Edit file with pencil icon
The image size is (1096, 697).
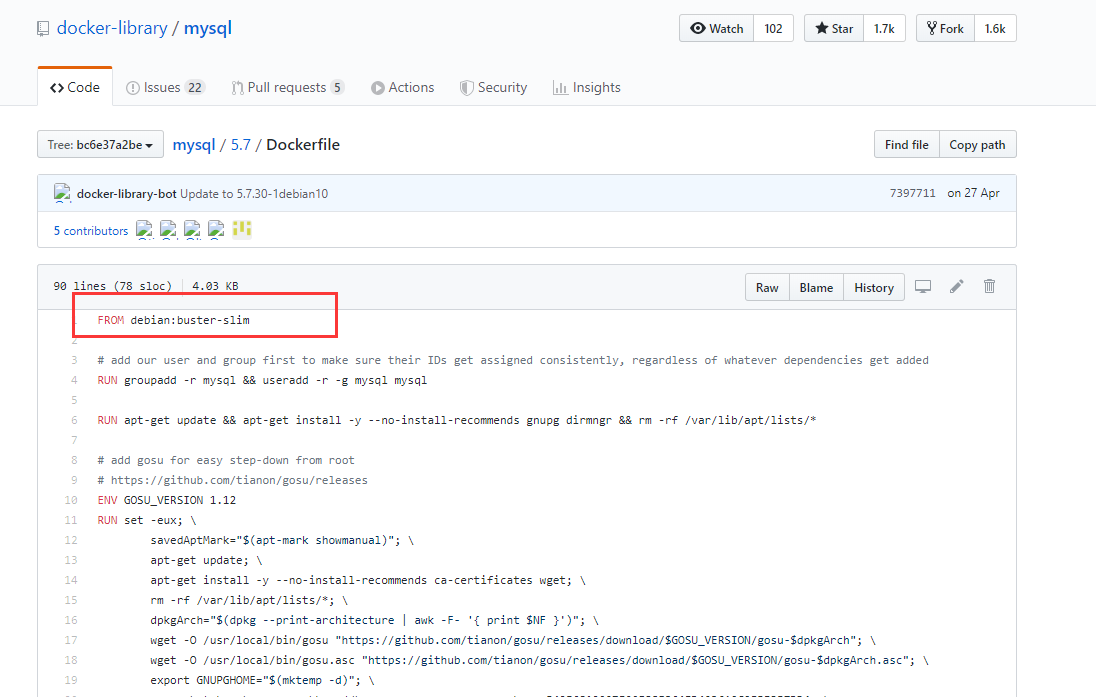[956, 287]
